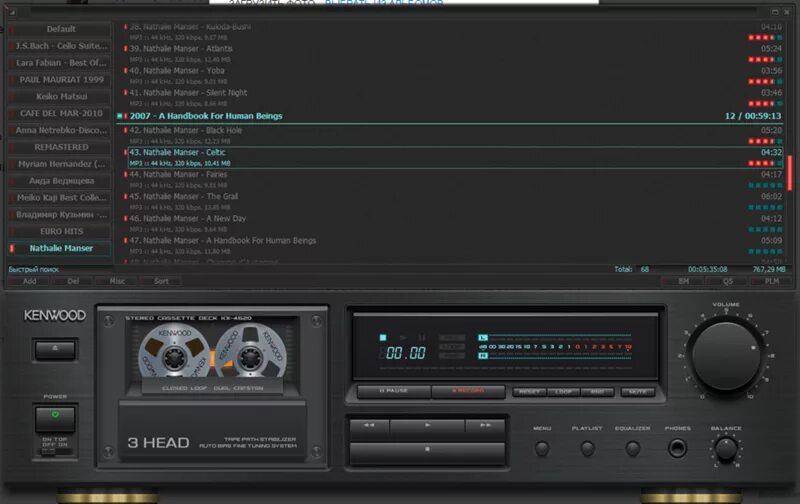Select the Аида Ведищева playlist tab
The height and width of the screenshot is (504, 800).
pos(60,181)
